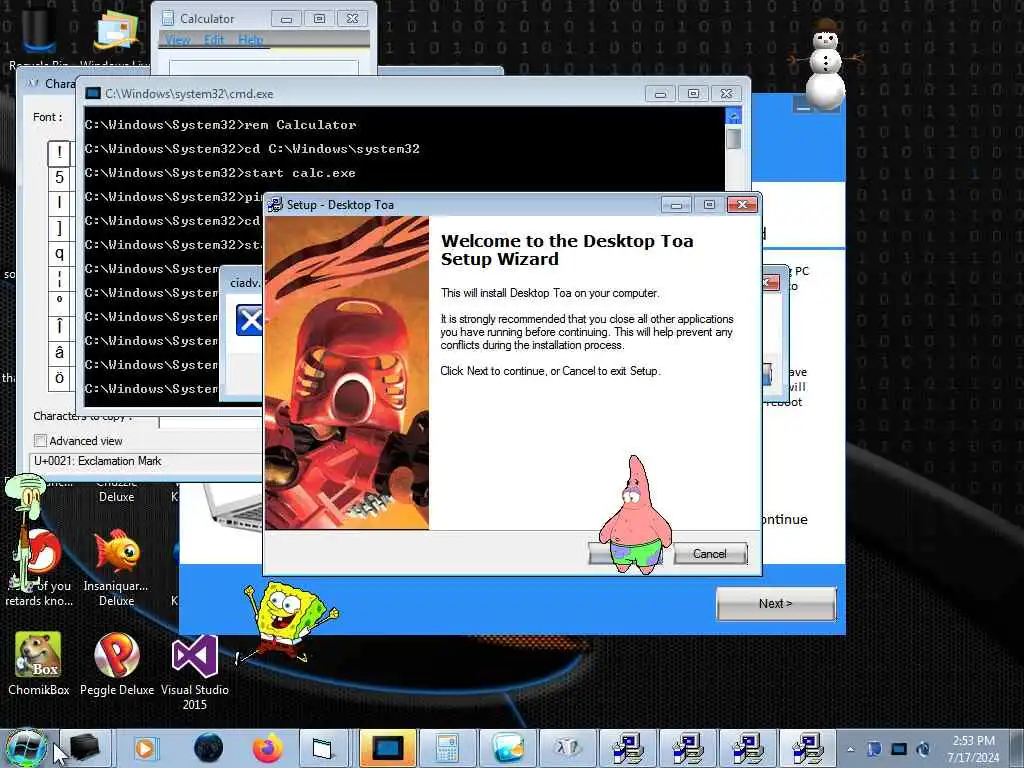Click the dark globe taskbar icon
The width and height of the screenshot is (1024, 768).
coord(208,748)
